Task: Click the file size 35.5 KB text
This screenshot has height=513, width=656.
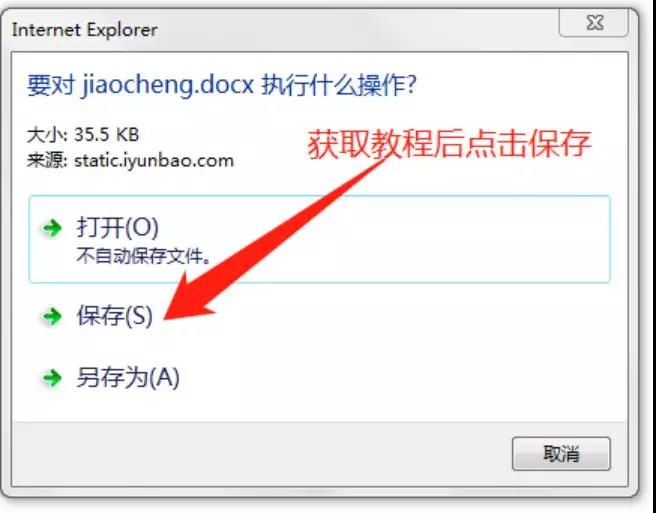Action: (107, 135)
